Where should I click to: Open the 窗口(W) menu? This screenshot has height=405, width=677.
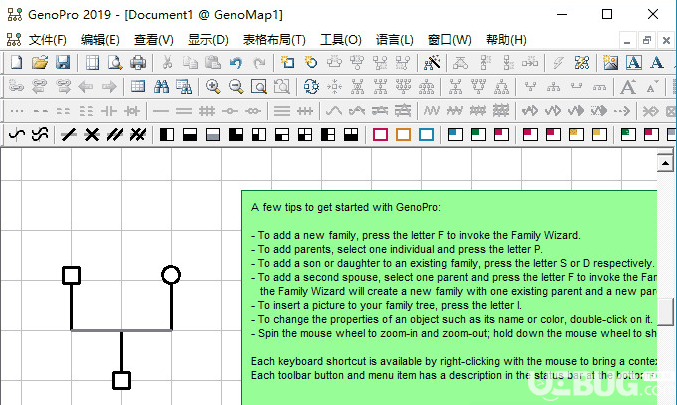point(449,40)
